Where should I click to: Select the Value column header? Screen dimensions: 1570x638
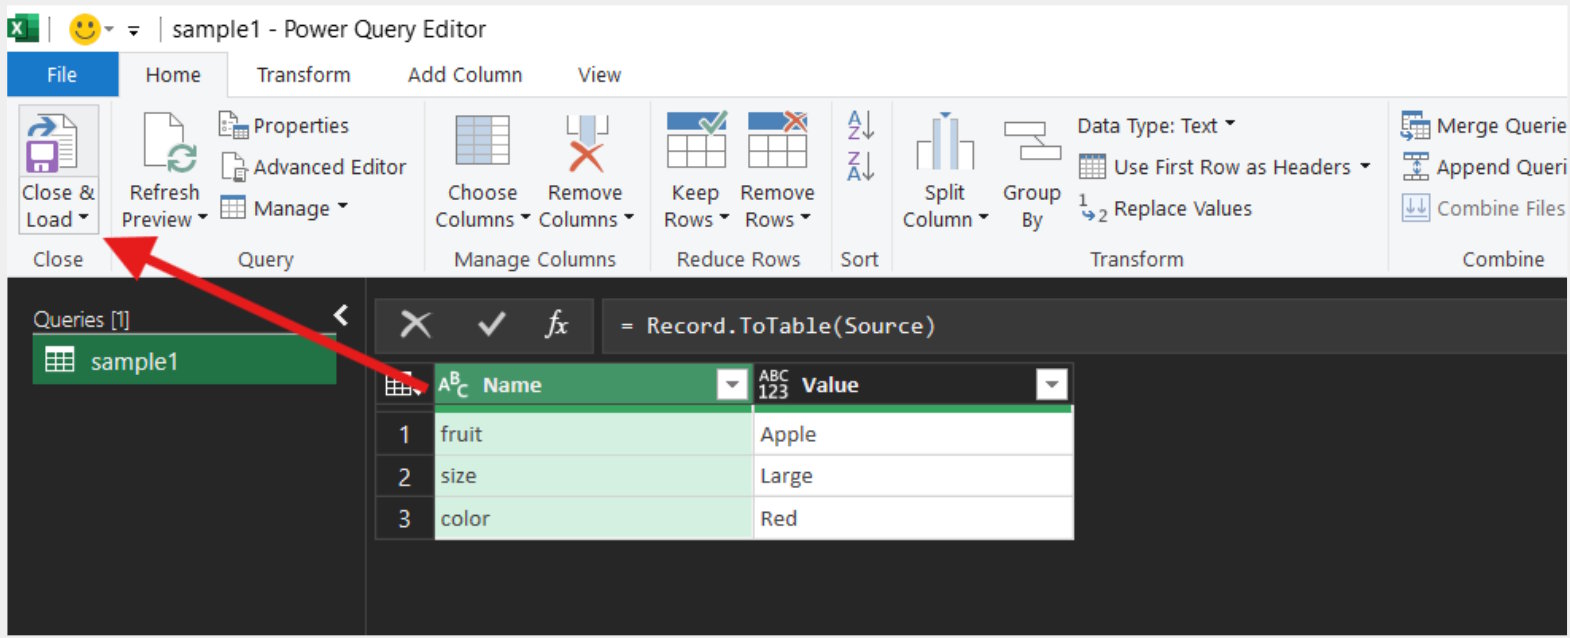[x=913, y=384]
